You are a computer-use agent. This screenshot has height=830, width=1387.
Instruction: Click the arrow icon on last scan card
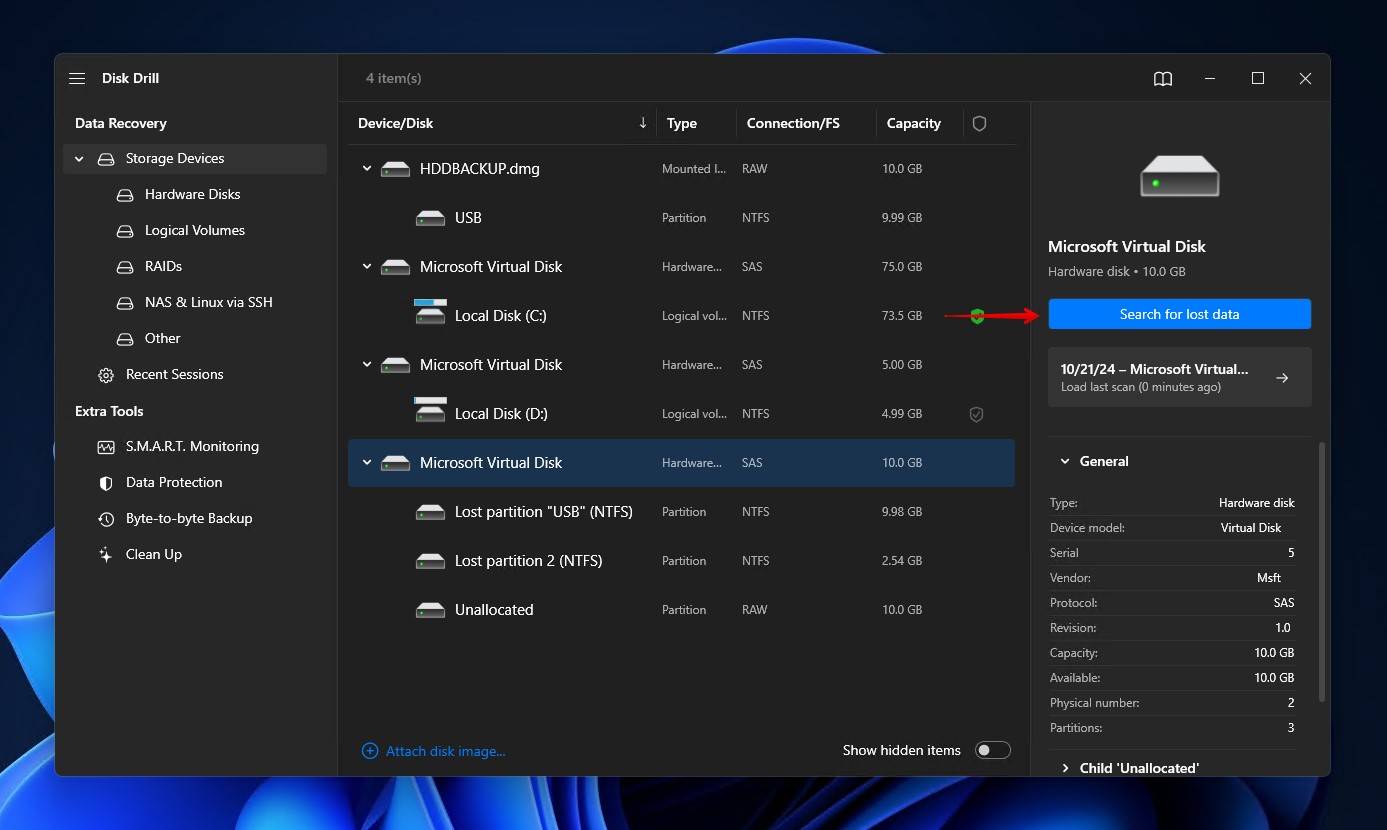click(x=1282, y=378)
